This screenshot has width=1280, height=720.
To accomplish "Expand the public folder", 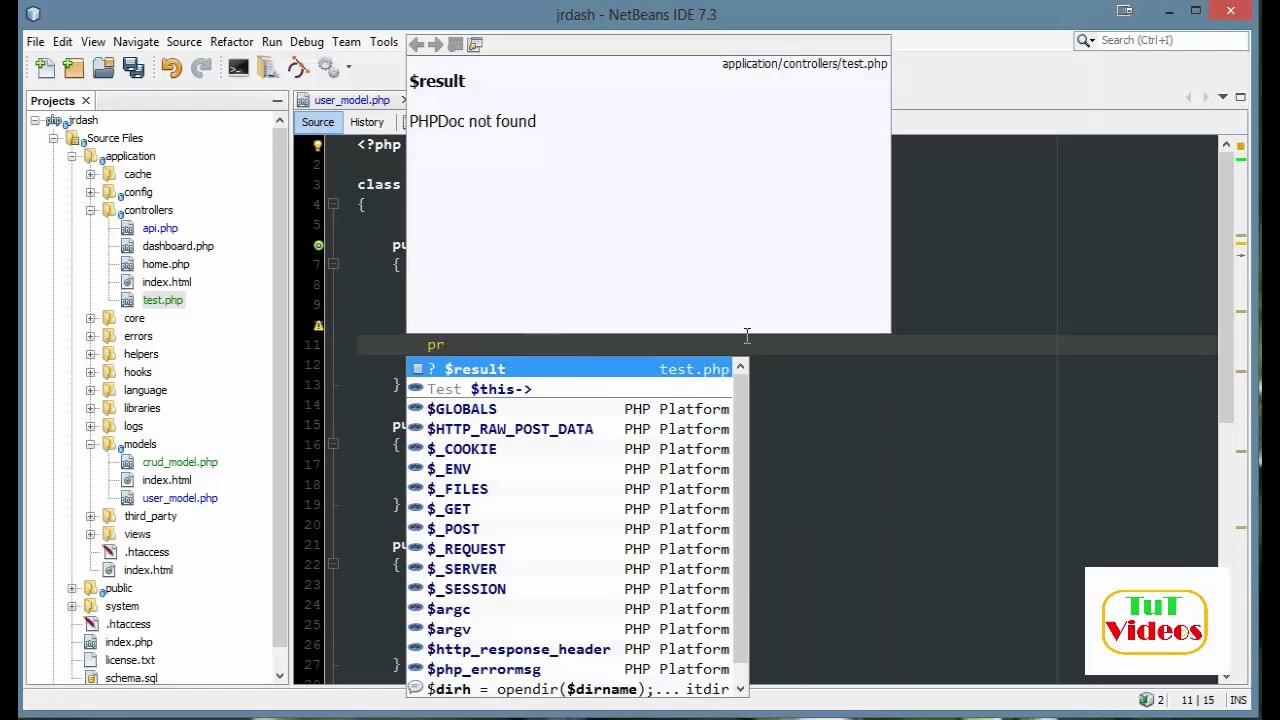I will [x=72, y=588].
